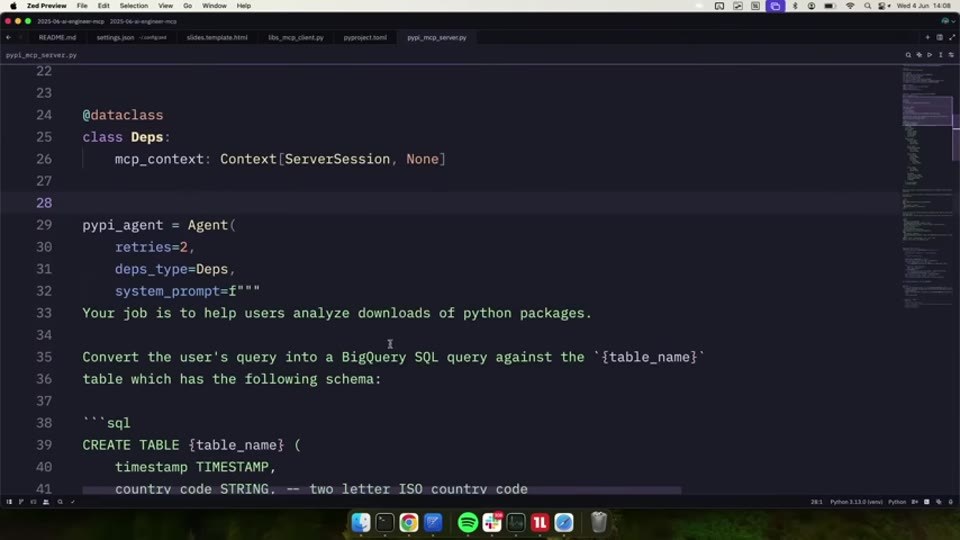This screenshot has height=540, width=960.
Task: Toggle split pane icon in tab bar
Action: coord(940,37)
